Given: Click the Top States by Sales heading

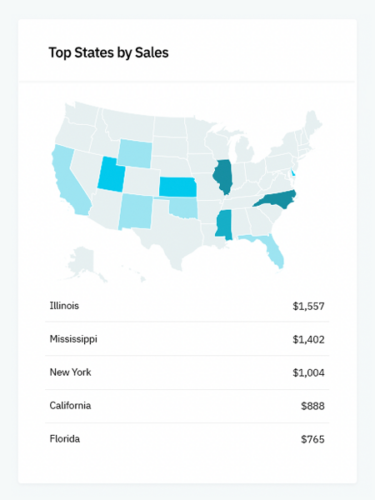Looking at the screenshot, I should coord(109,53).
